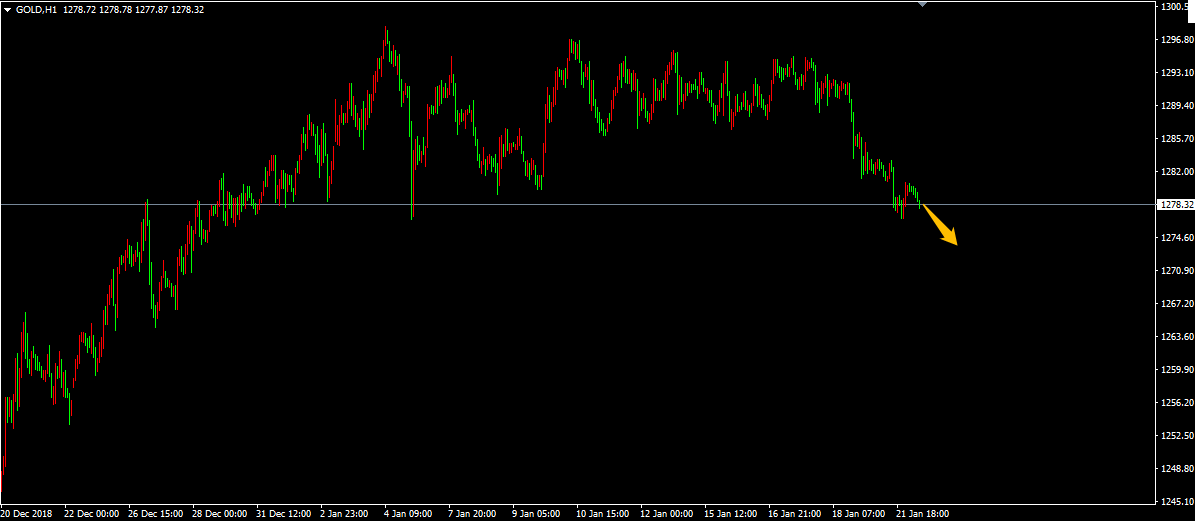Click the 4 Jan 09:00 time label

pyautogui.click(x=410, y=514)
